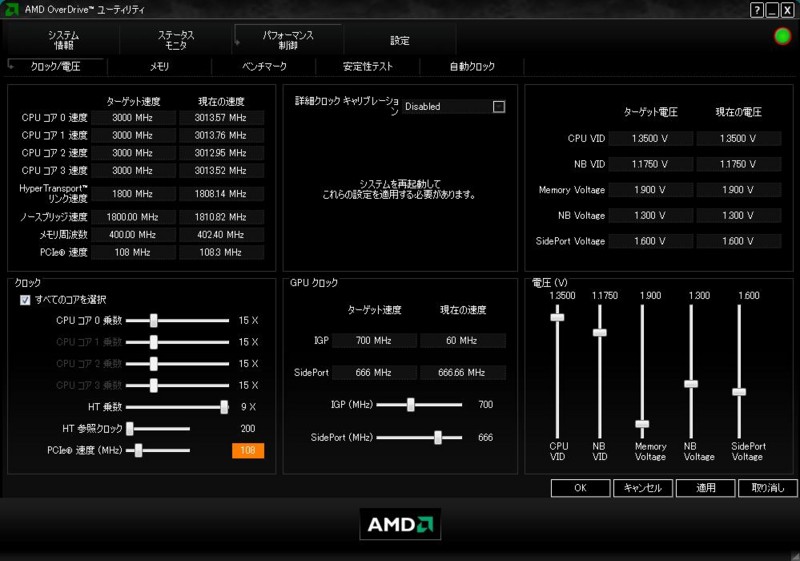Click CPU コア 0 target speed 3000 MHz
800x561 pixels.
133,118
